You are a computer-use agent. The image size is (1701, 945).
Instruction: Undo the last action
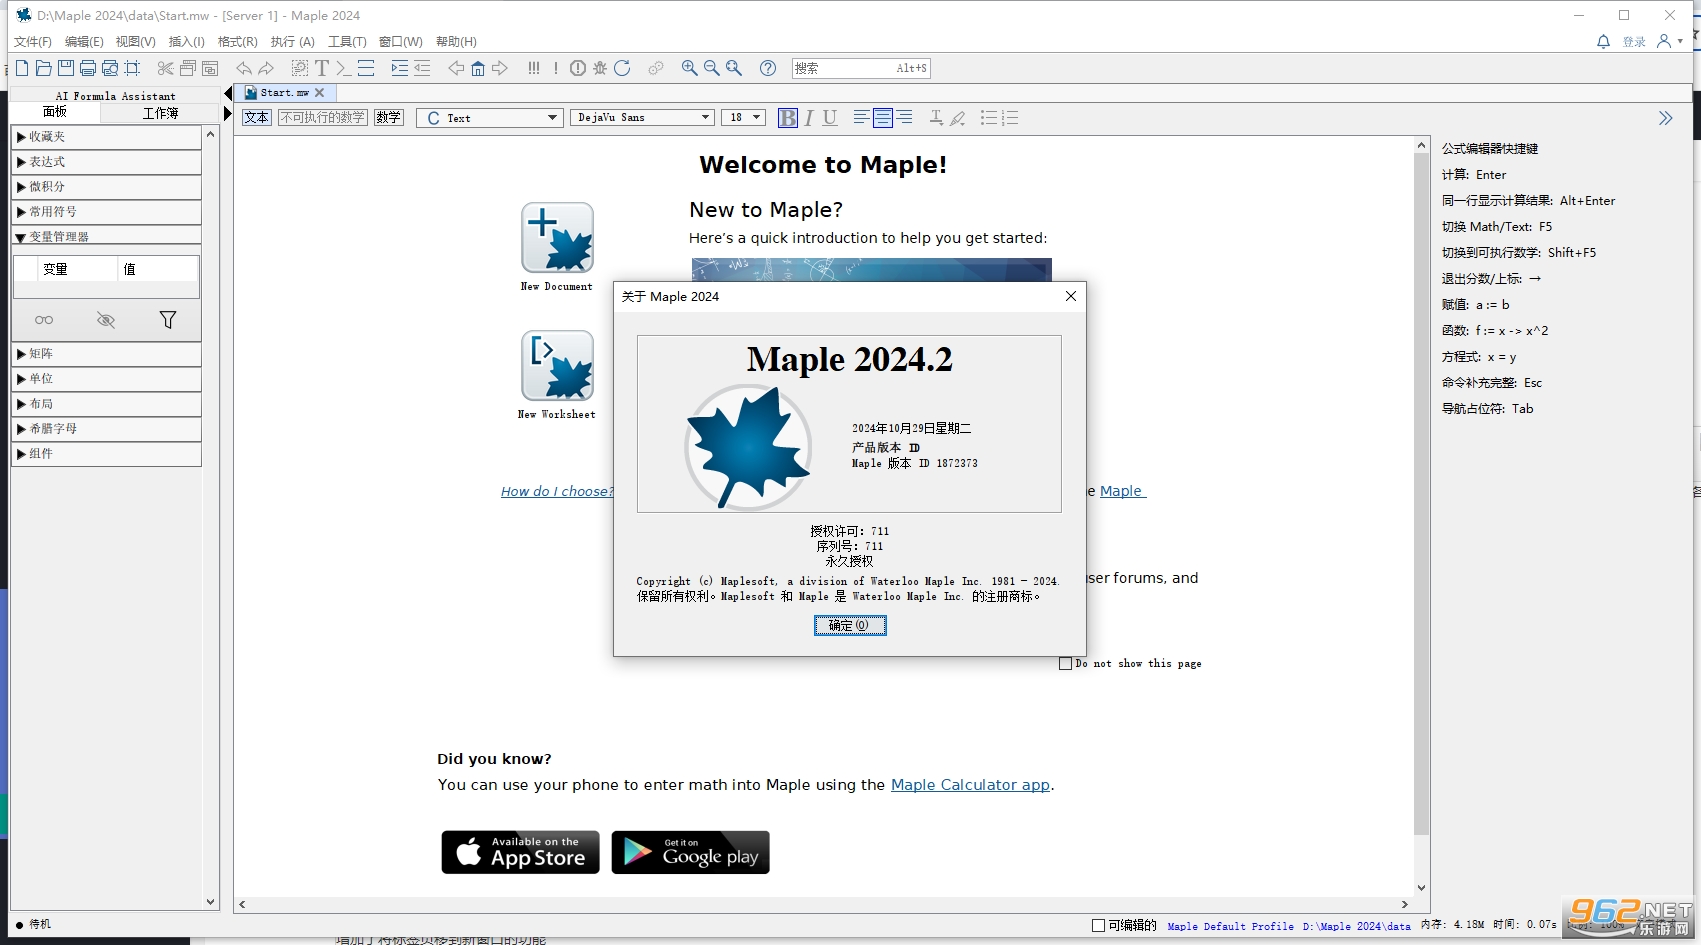click(x=244, y=68)
